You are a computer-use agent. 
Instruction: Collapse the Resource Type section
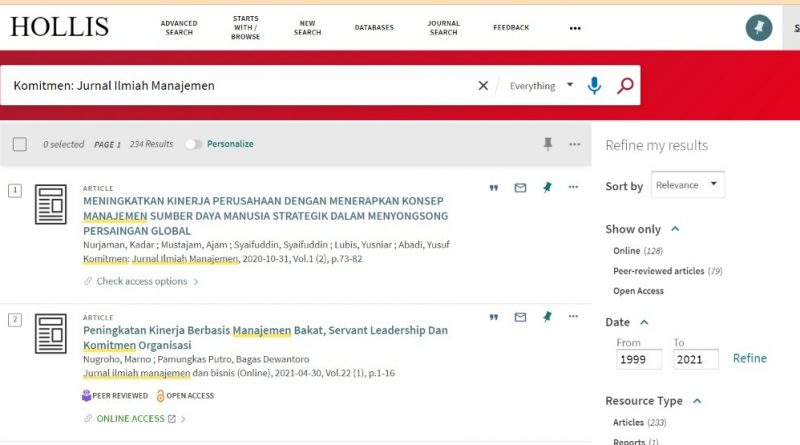(697, 401)
